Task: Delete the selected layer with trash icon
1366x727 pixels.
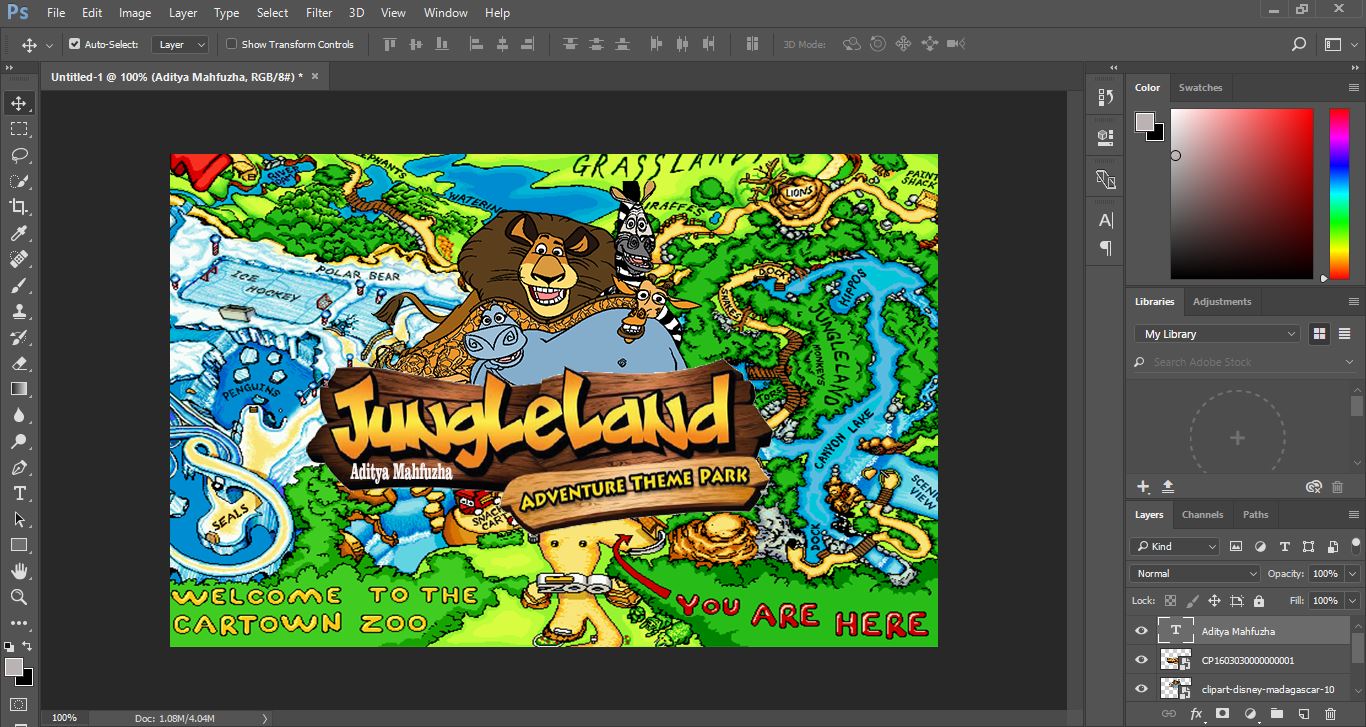Action: [1330, 714]
